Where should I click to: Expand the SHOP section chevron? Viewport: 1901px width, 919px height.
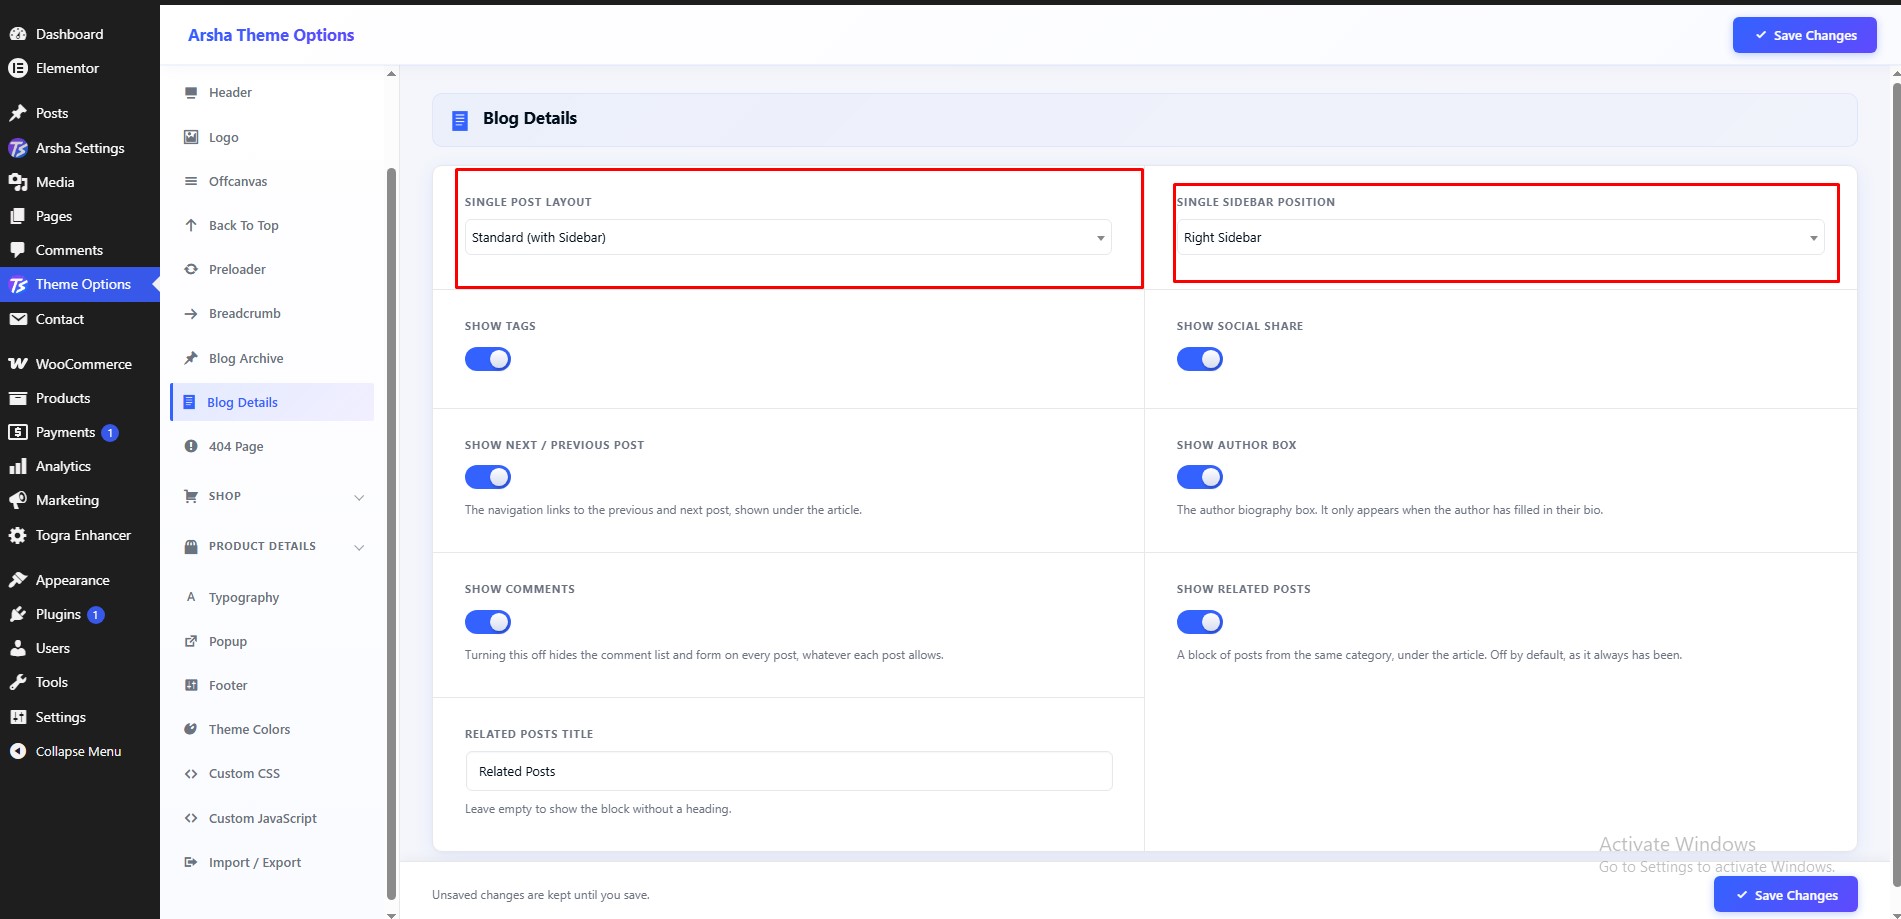click(x=359, y=497)
